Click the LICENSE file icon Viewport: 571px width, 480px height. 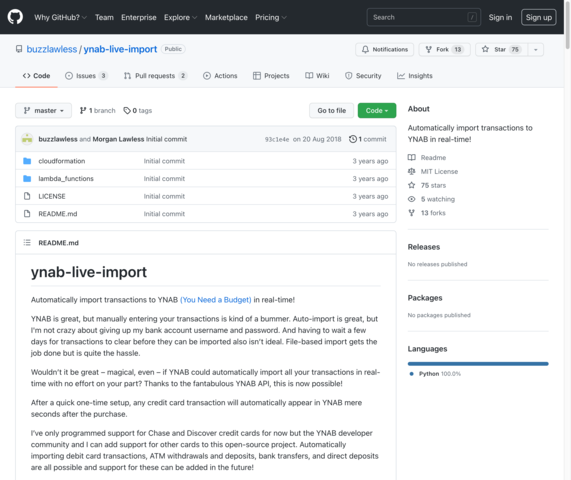pos(27,196)
